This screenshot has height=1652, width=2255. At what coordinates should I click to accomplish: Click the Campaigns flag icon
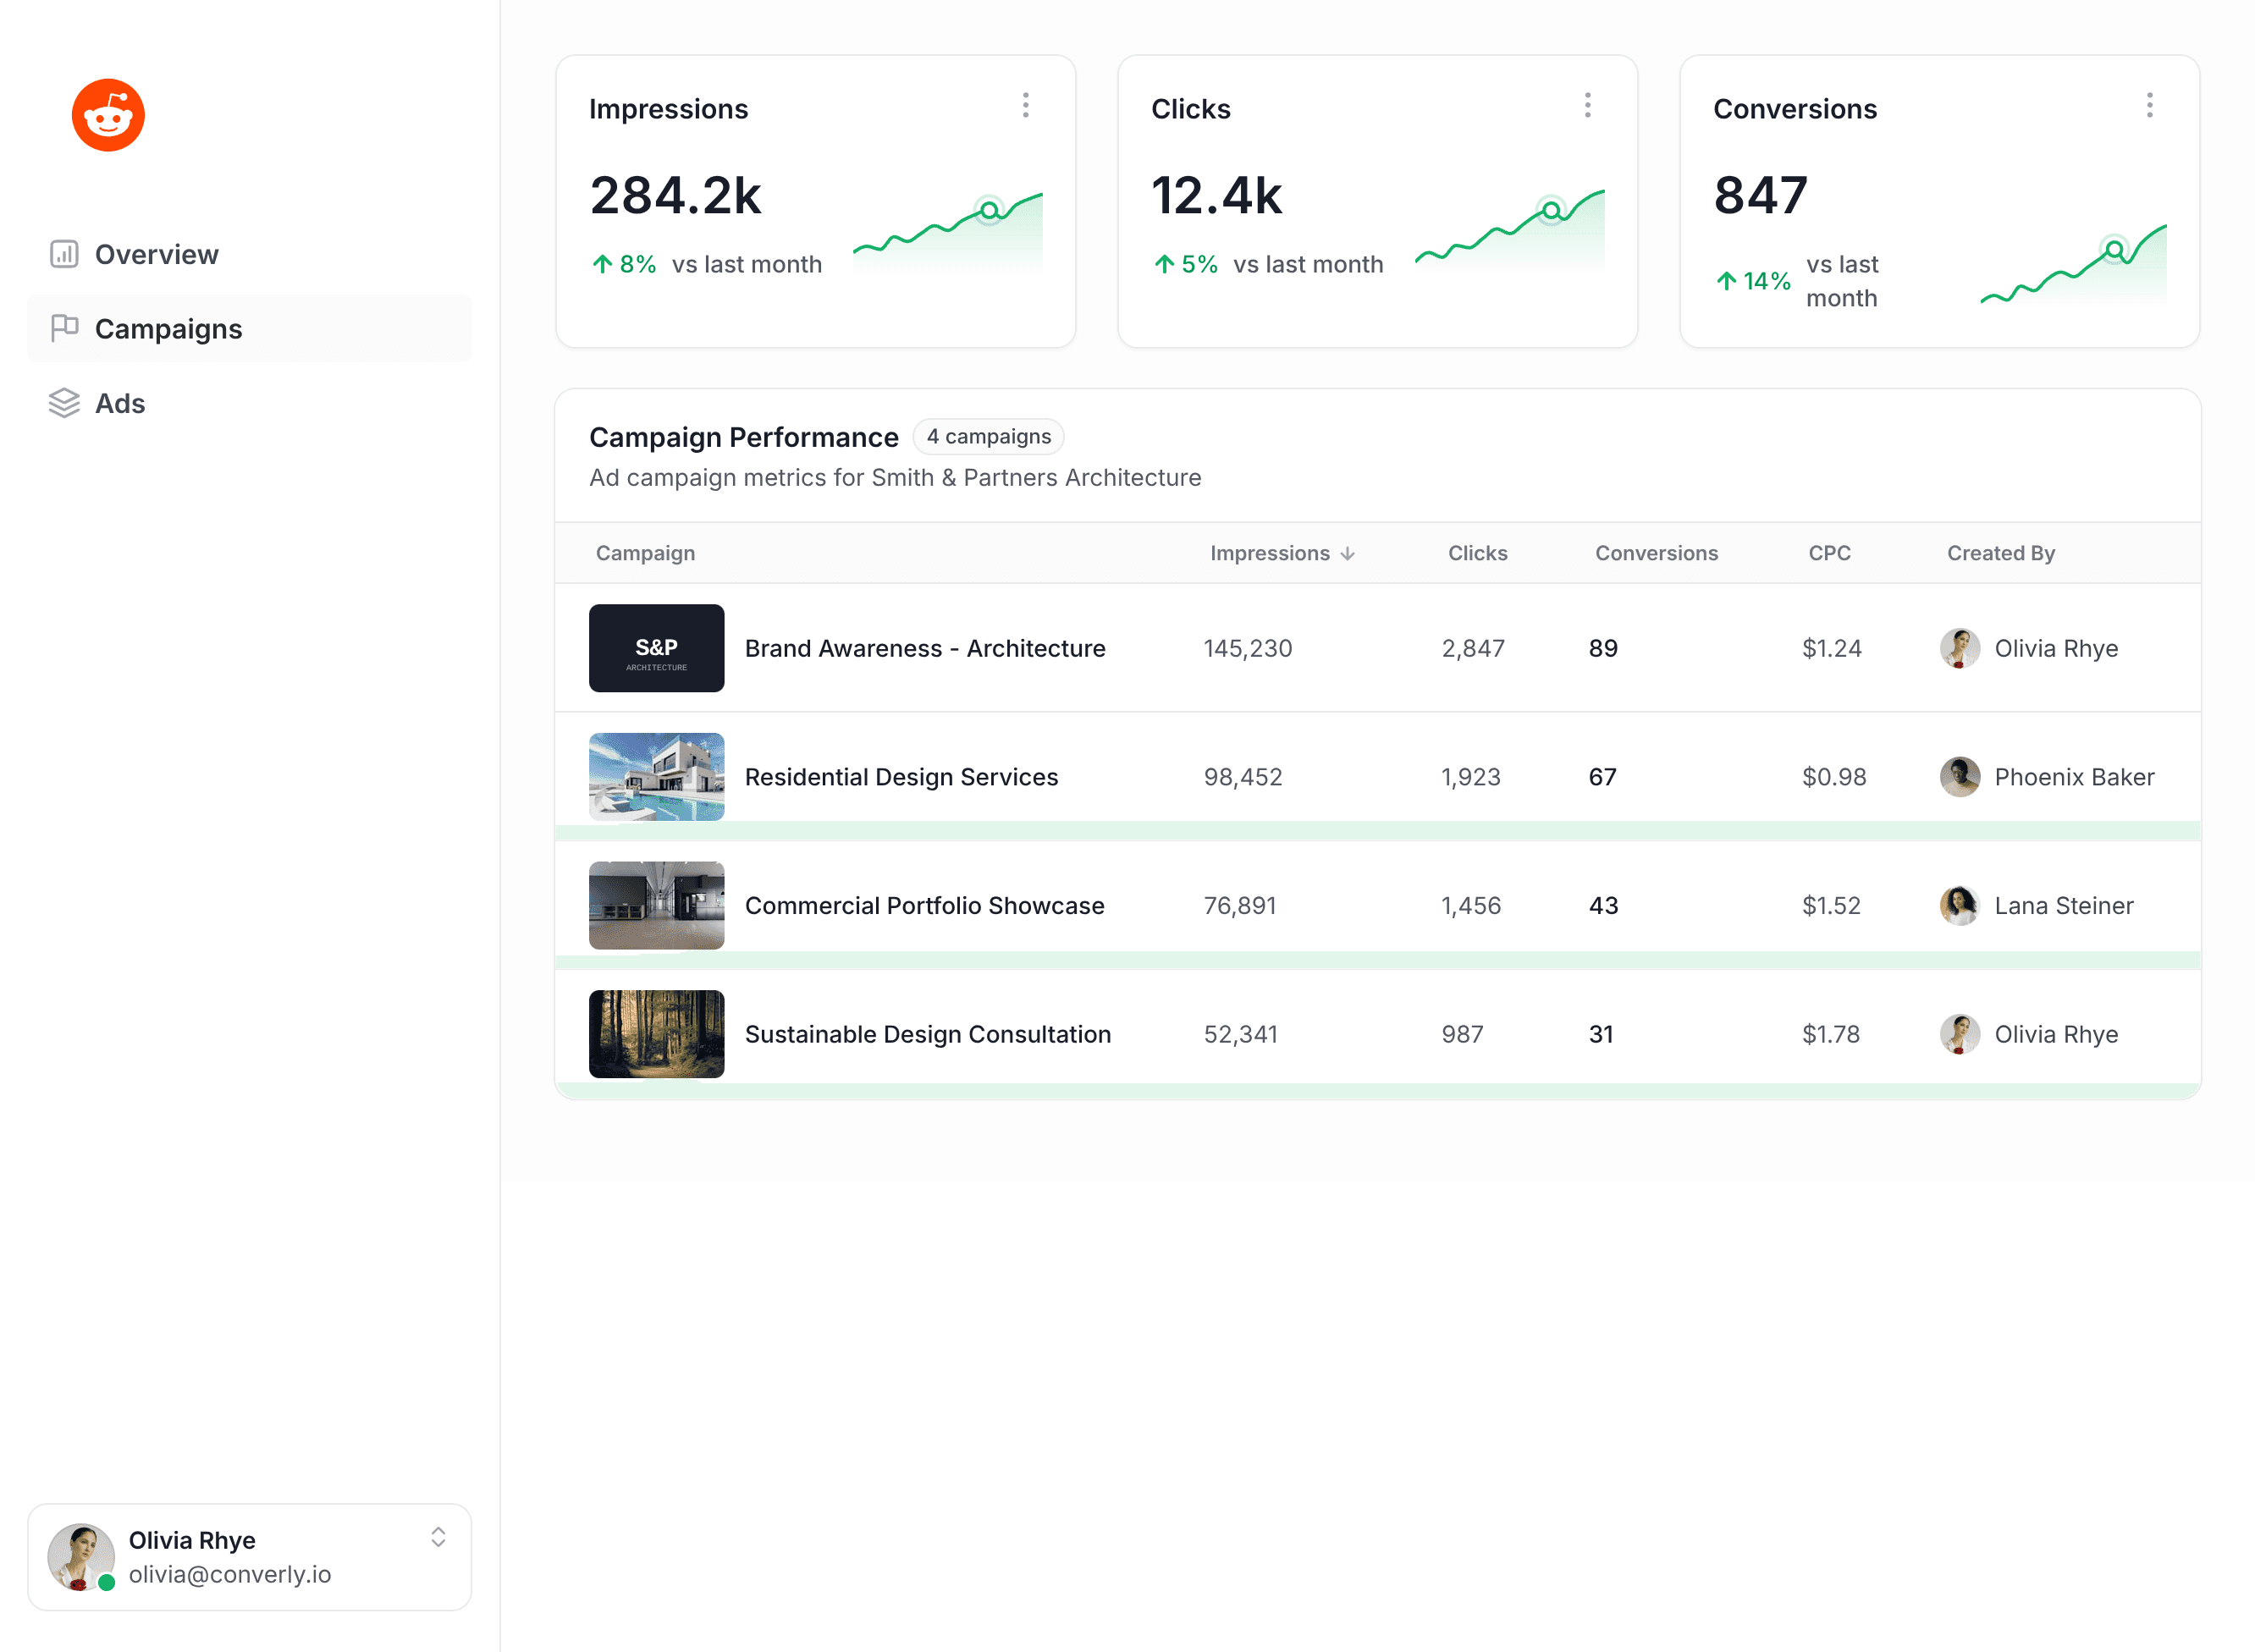click(x=63, y=328)
